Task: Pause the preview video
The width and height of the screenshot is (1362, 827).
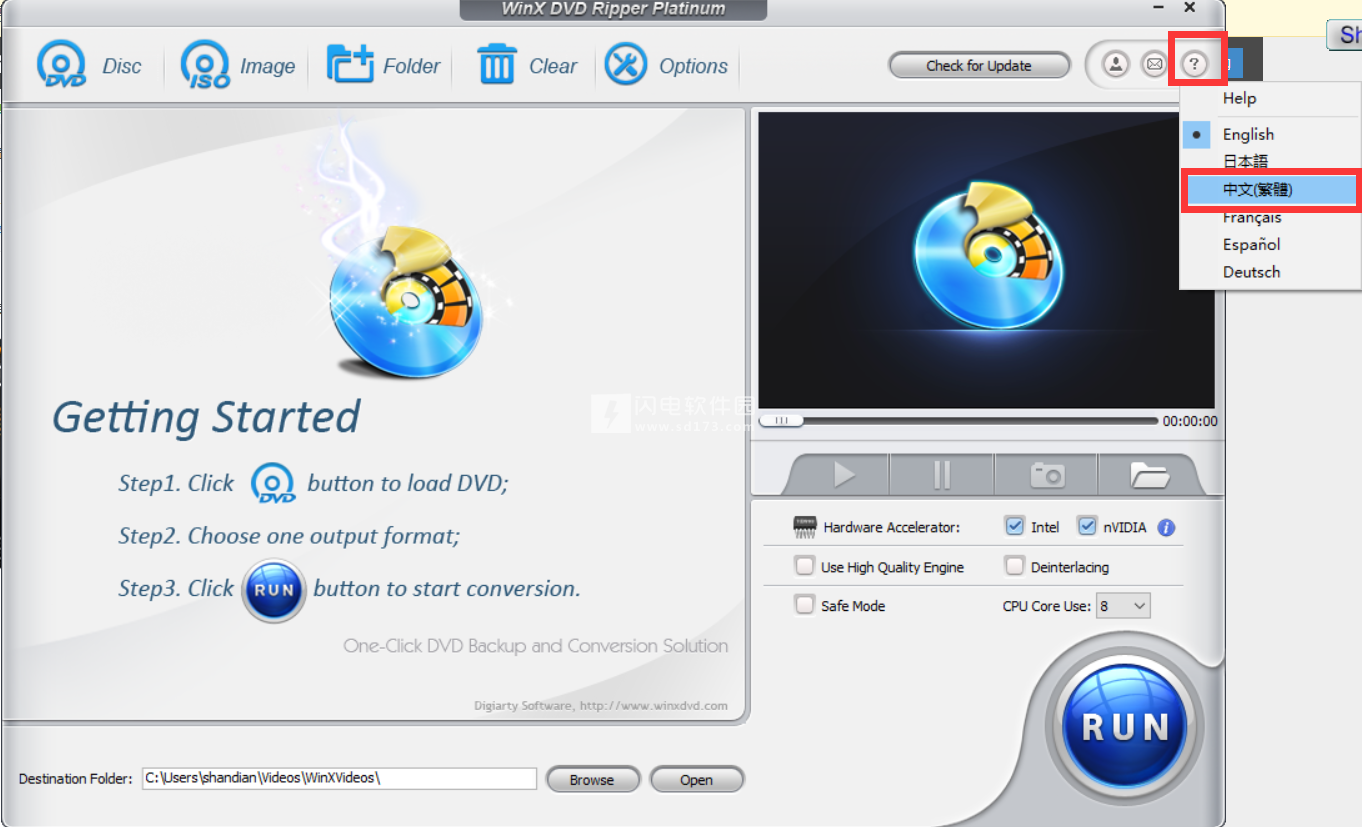Action: [942, 475]
